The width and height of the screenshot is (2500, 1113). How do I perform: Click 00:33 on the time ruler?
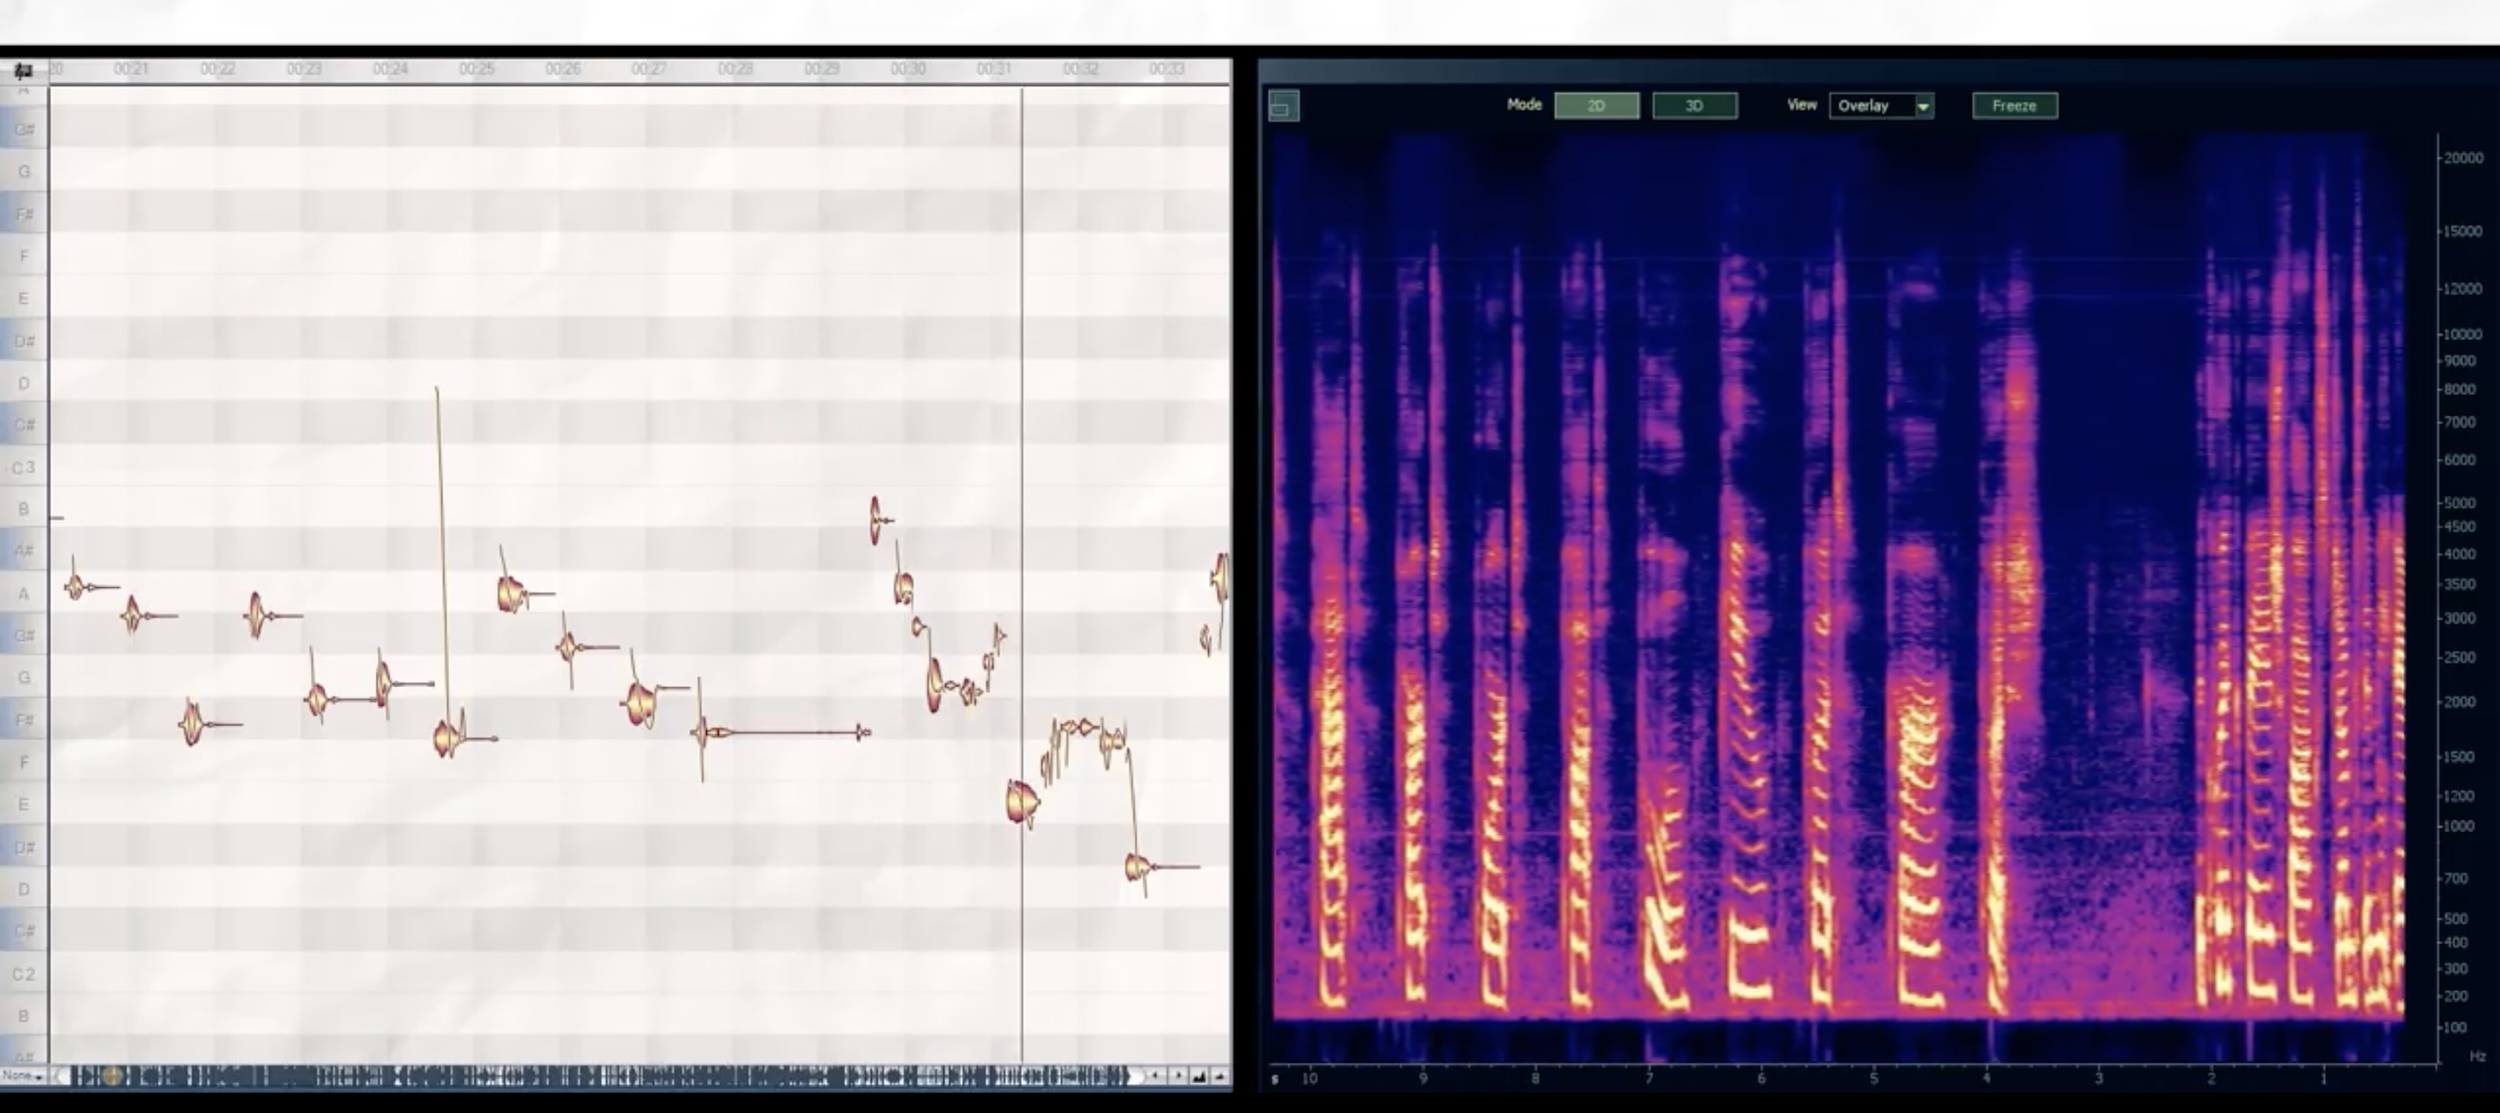tap(1166, 69)
